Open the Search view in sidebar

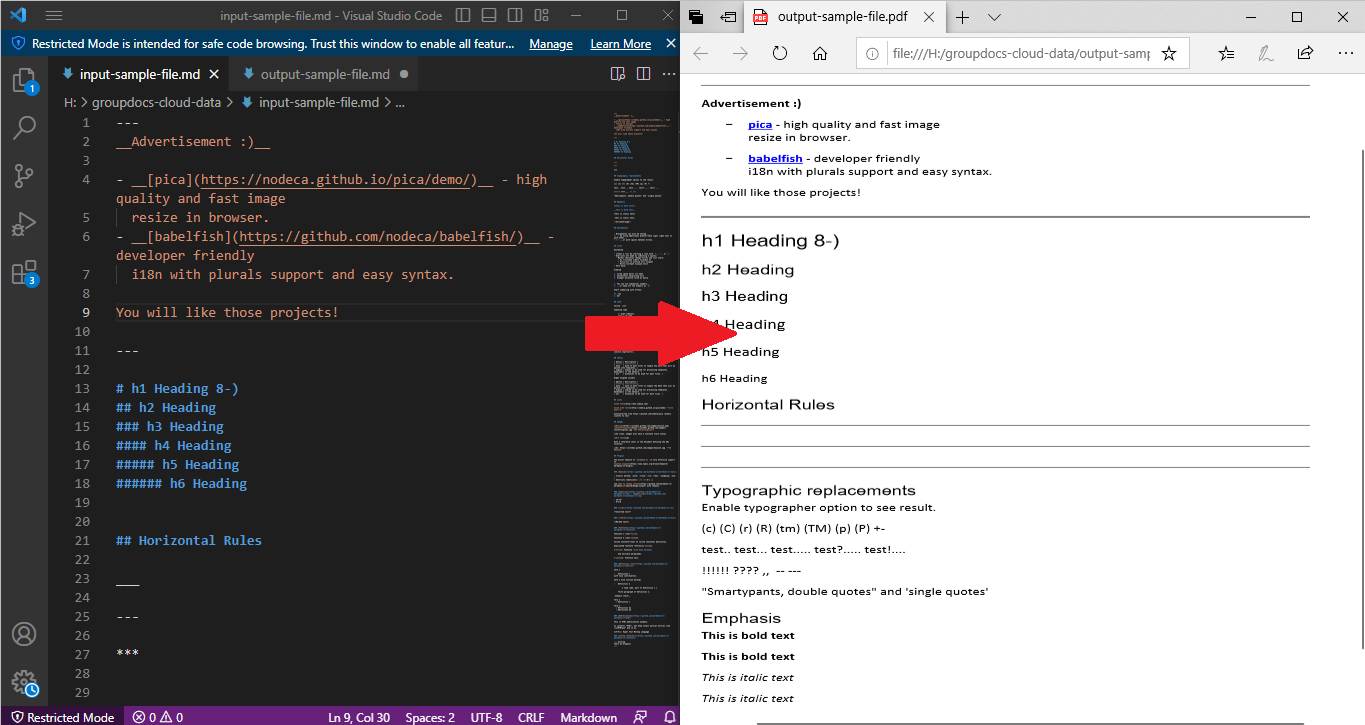(x=24, y=128)
